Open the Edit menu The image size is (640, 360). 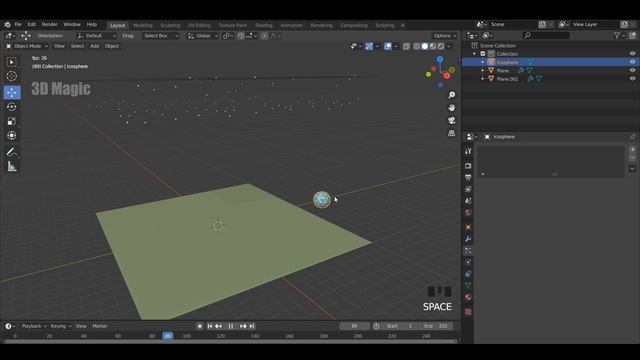click(31, 25)
